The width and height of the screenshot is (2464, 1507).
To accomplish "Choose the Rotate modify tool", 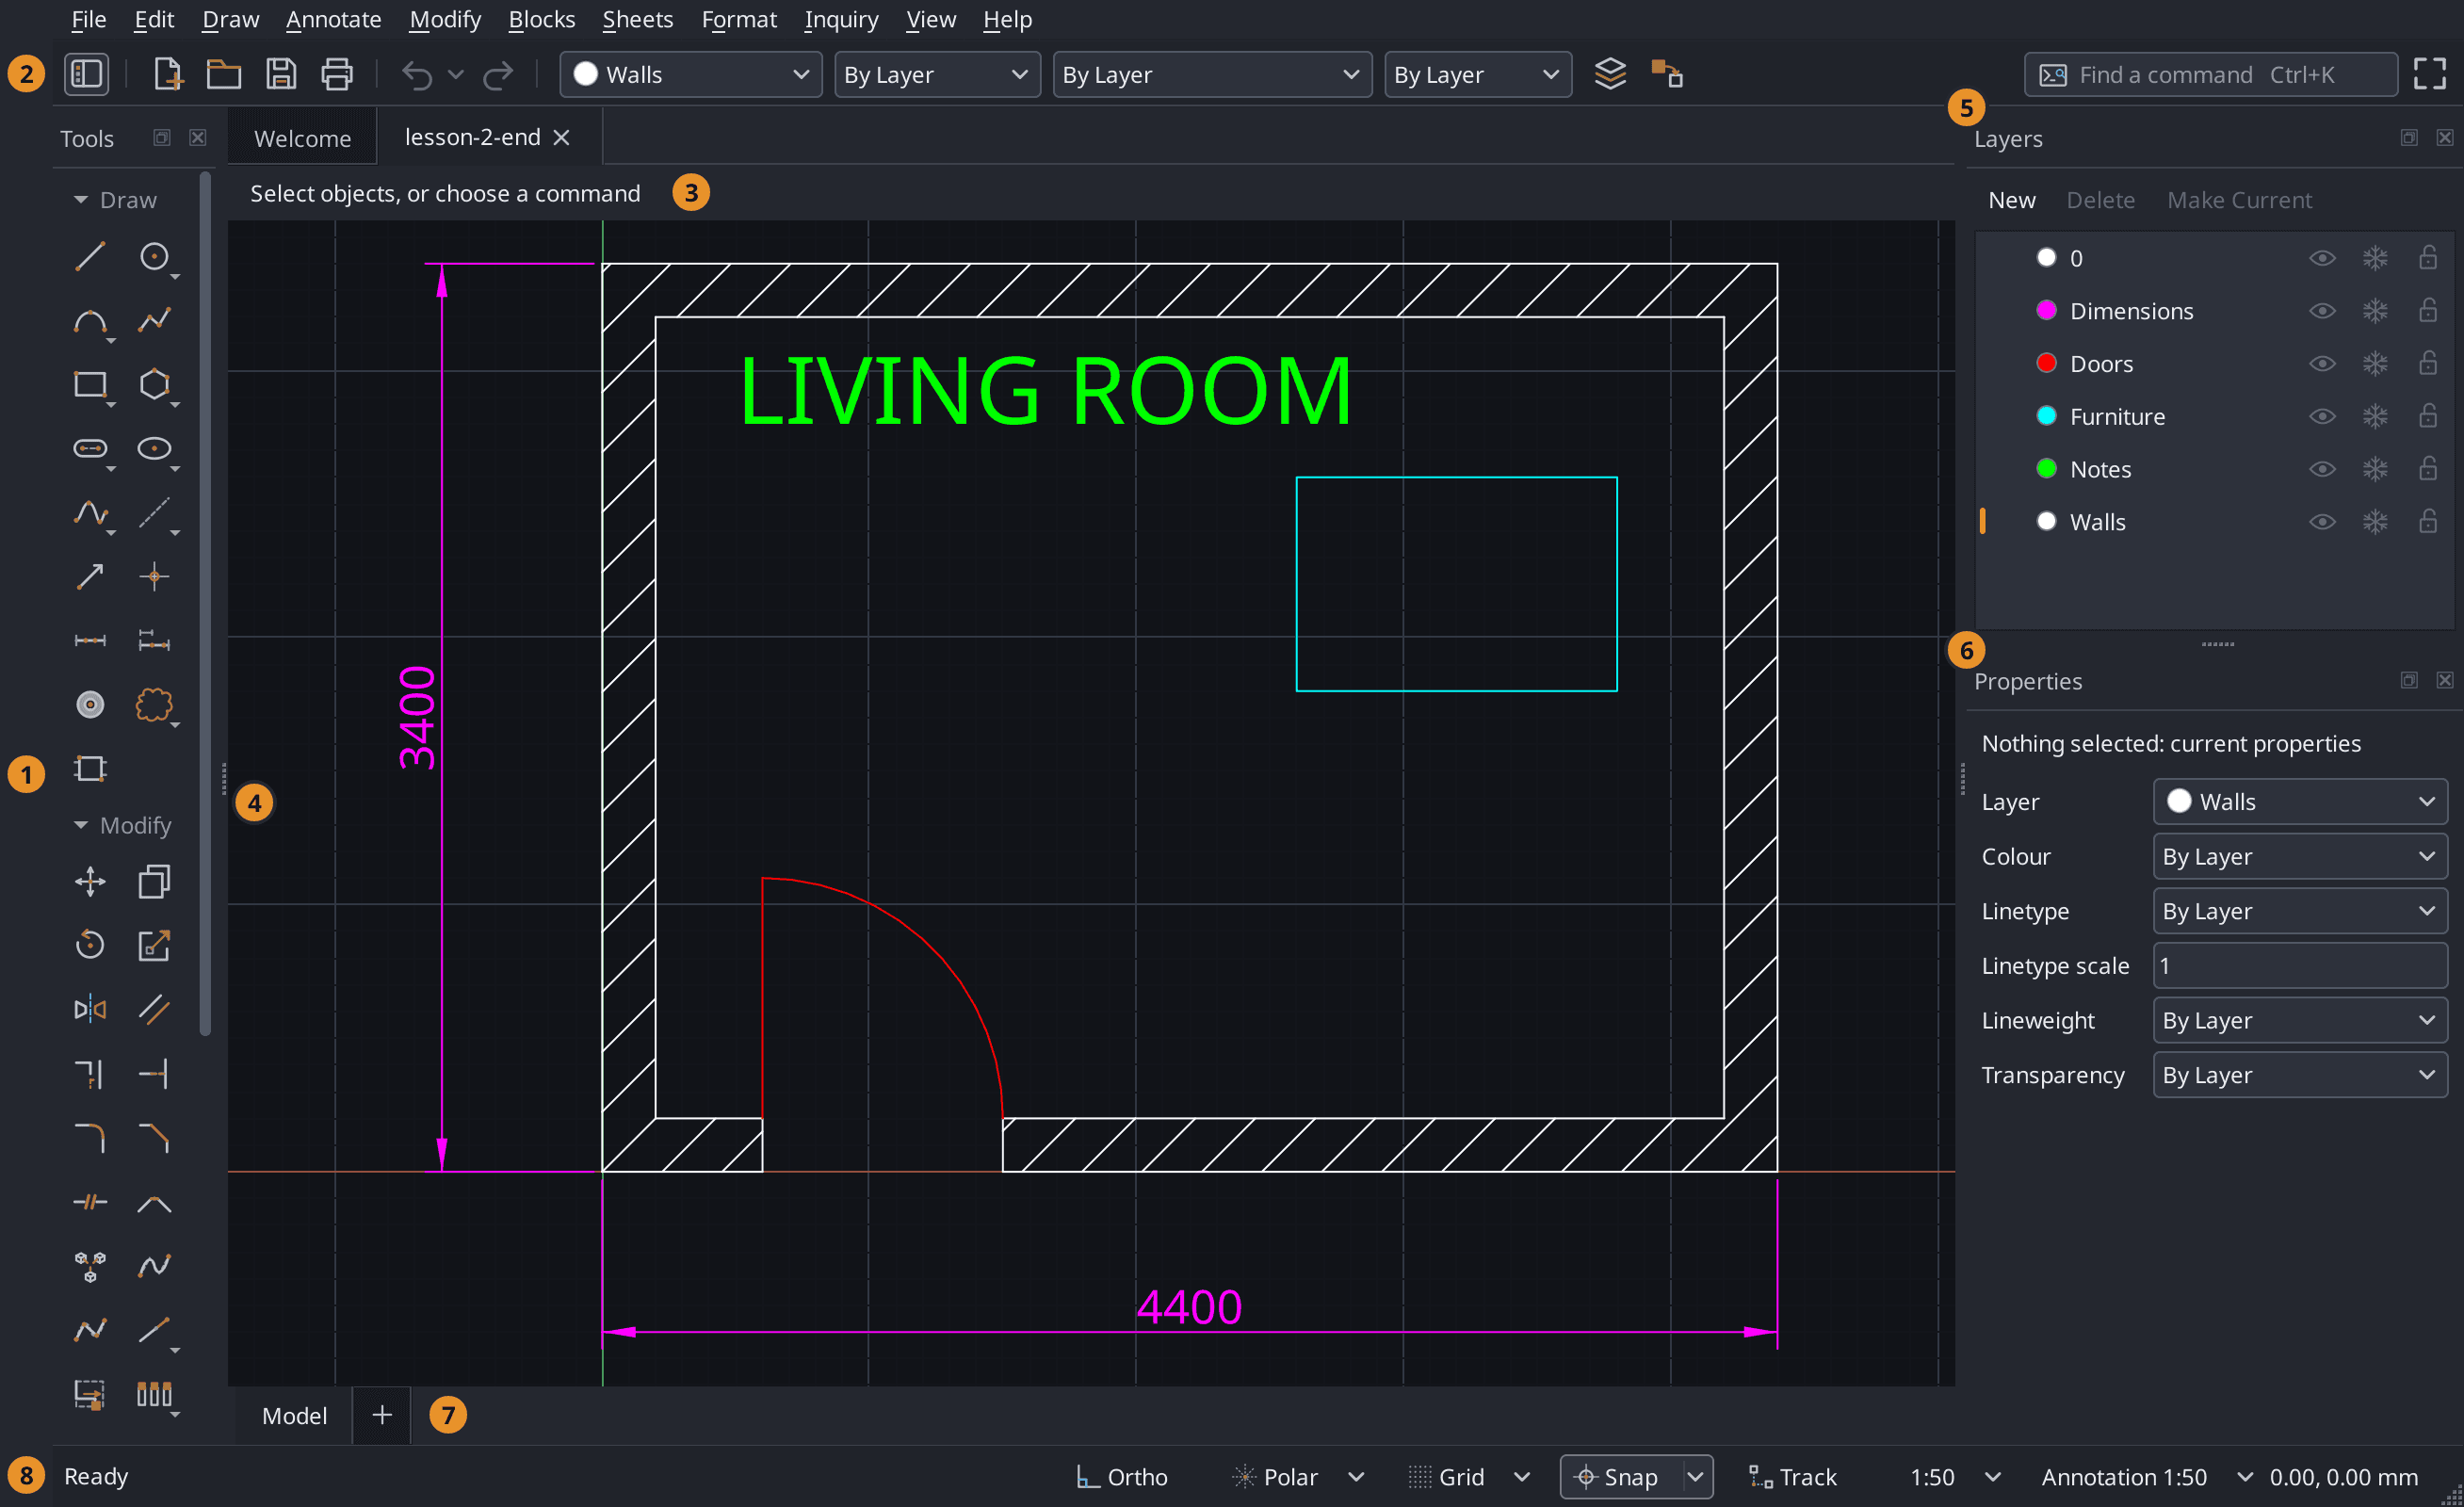I will (90, 946).
